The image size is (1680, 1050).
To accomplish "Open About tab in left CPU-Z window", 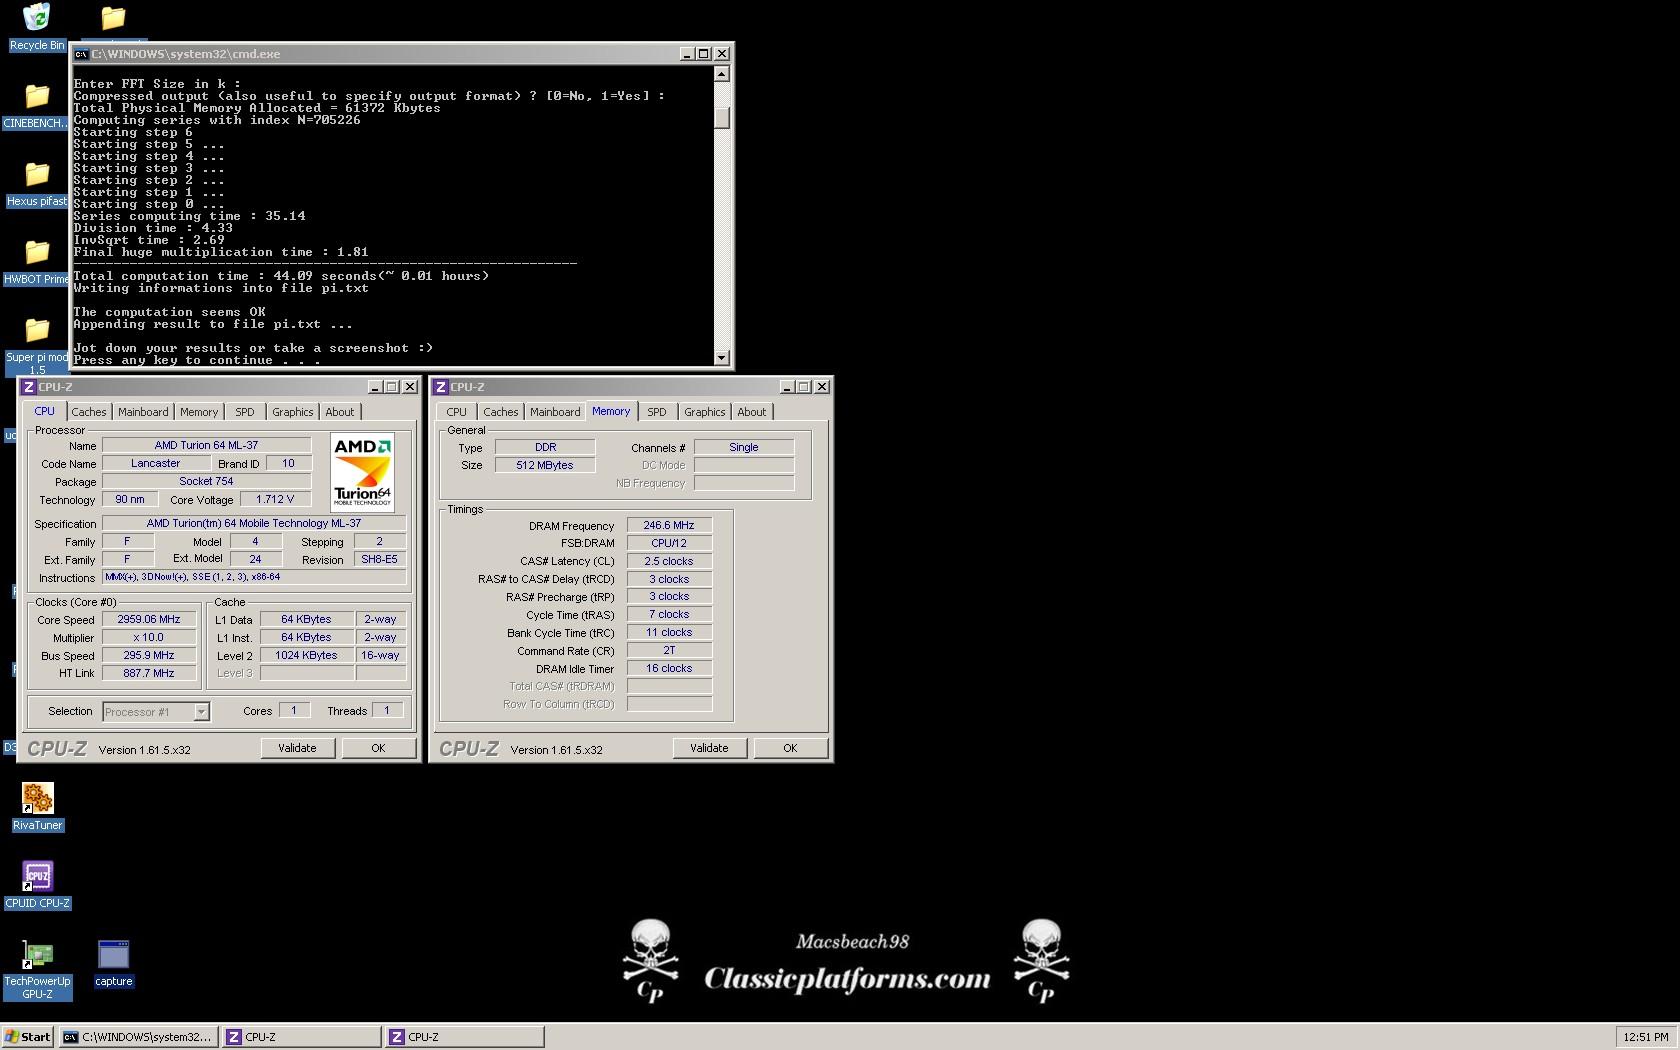I will [340, 412].
